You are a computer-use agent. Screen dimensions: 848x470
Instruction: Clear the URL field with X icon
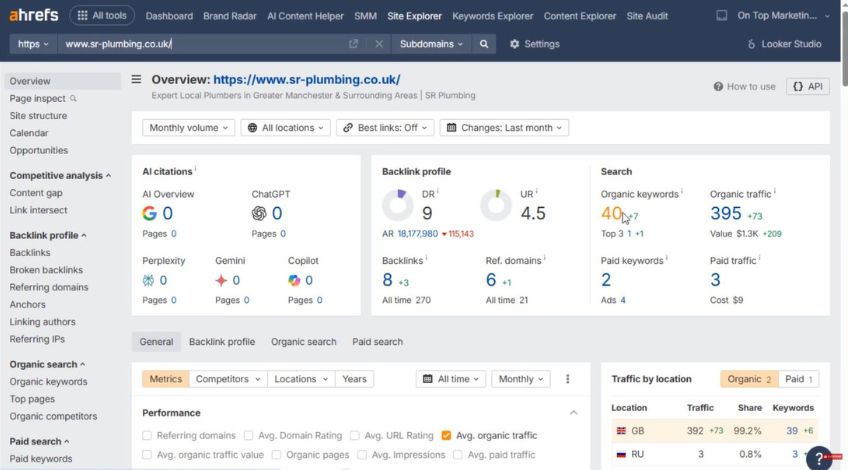[x=379, y=44]
